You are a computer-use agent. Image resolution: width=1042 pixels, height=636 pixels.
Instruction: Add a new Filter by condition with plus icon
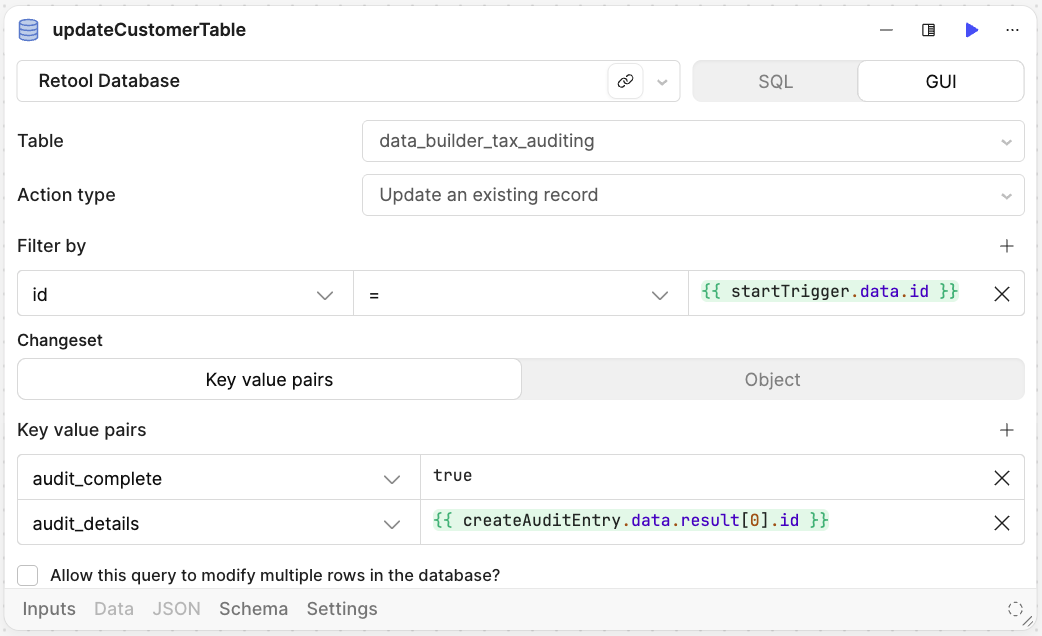(x=1007, y=246)
